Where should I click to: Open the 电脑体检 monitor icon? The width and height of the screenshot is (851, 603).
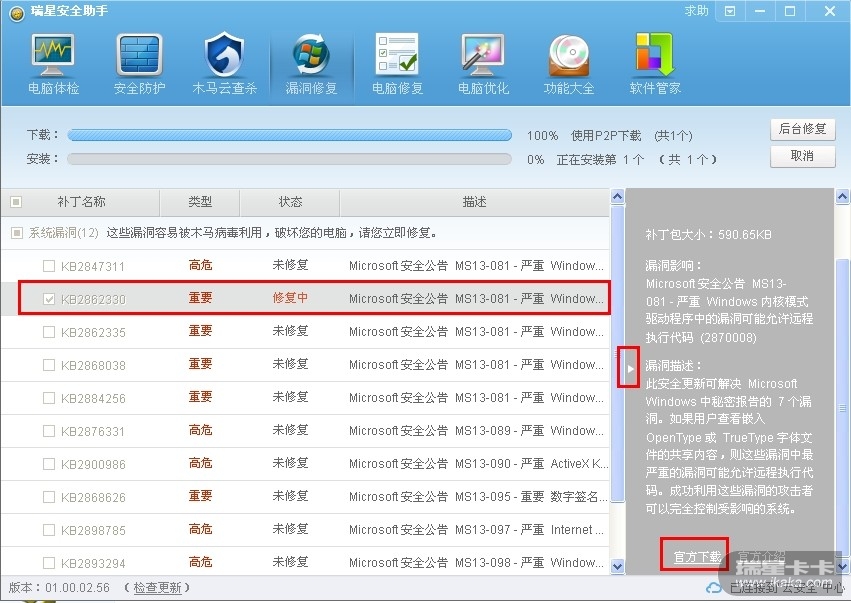pos(53,55)
